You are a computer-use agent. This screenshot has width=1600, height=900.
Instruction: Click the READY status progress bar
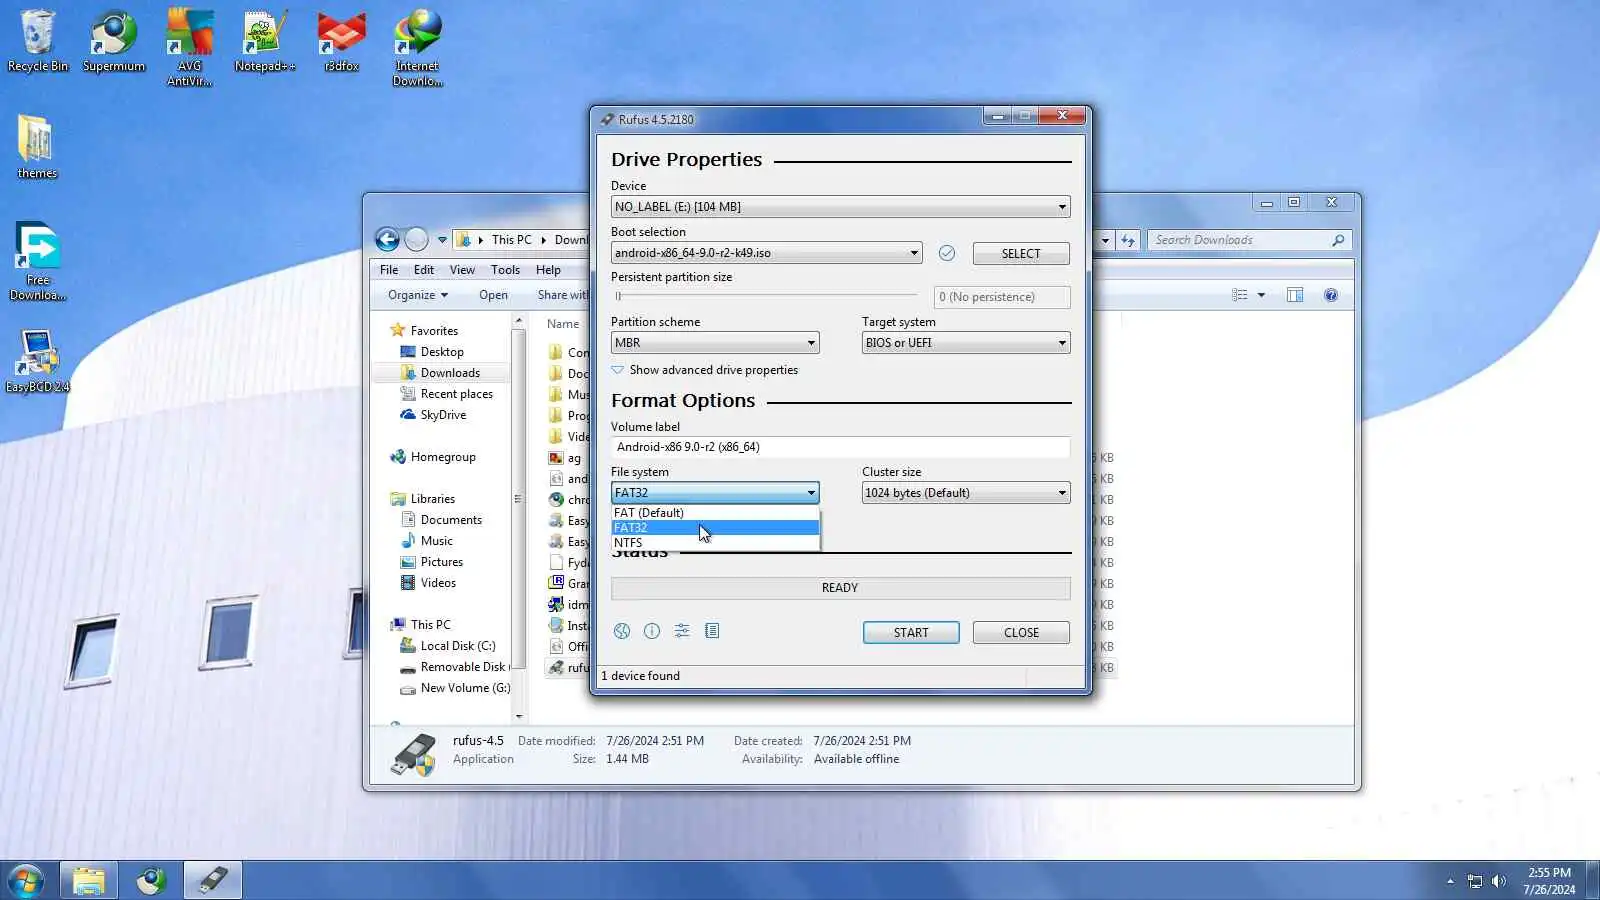point(840,588)
